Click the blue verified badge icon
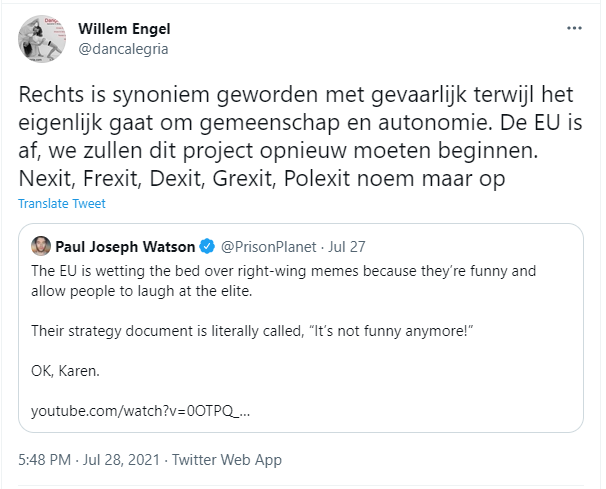The image size is (606, 489). pyautogui.click(x=207, y=246)
